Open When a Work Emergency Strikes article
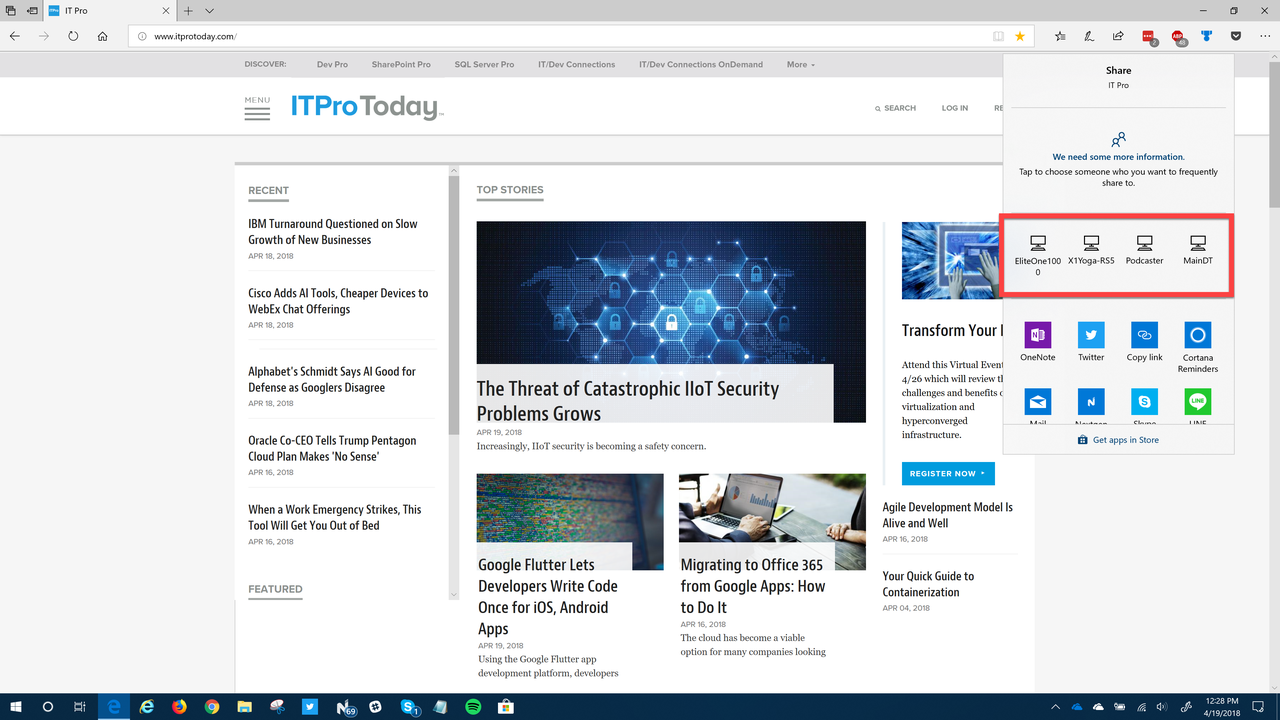The height and width of the screenshot is (720, 1280). coord(335,517)
